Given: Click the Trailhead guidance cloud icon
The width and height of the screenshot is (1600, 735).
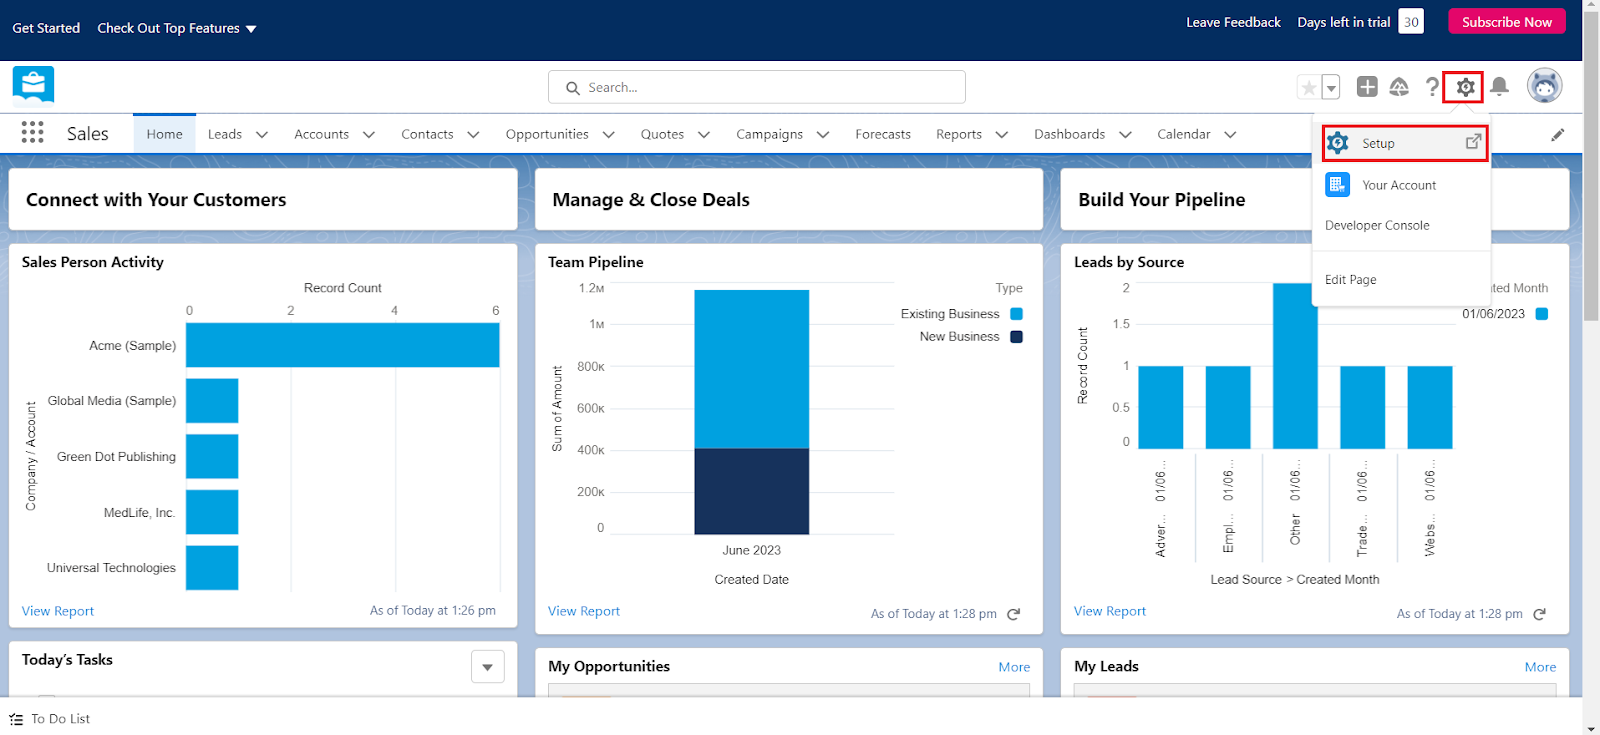Looking at the screenshot, I should coord(1399,87).
